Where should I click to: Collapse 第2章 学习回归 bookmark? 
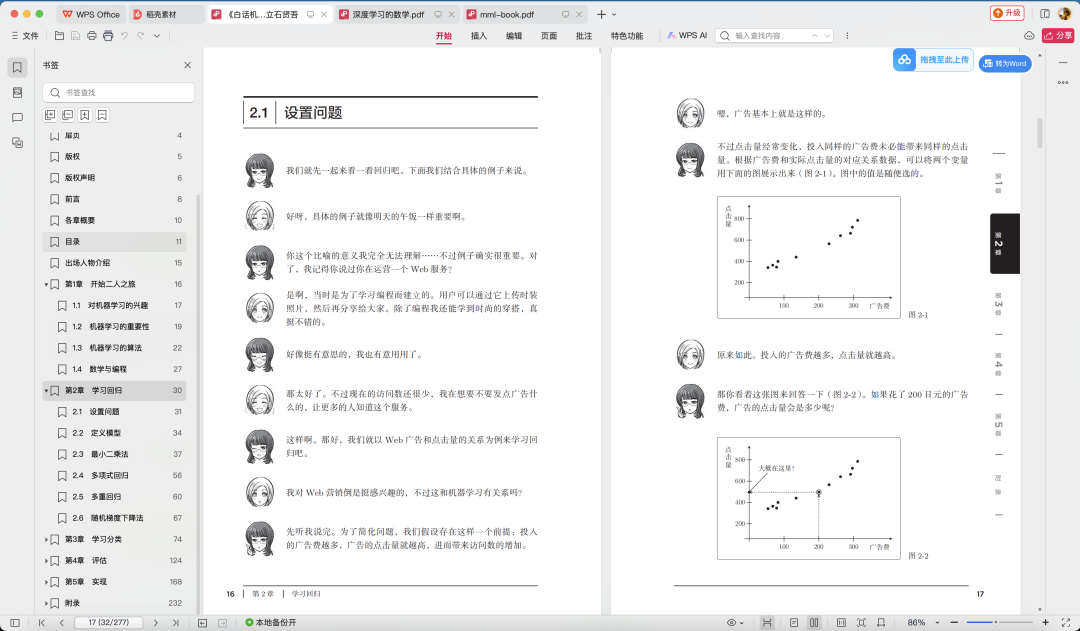46,391
